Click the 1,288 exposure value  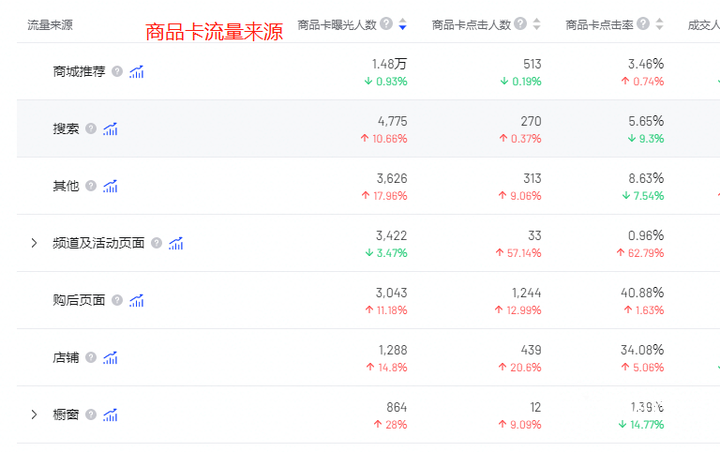point(393,350)
